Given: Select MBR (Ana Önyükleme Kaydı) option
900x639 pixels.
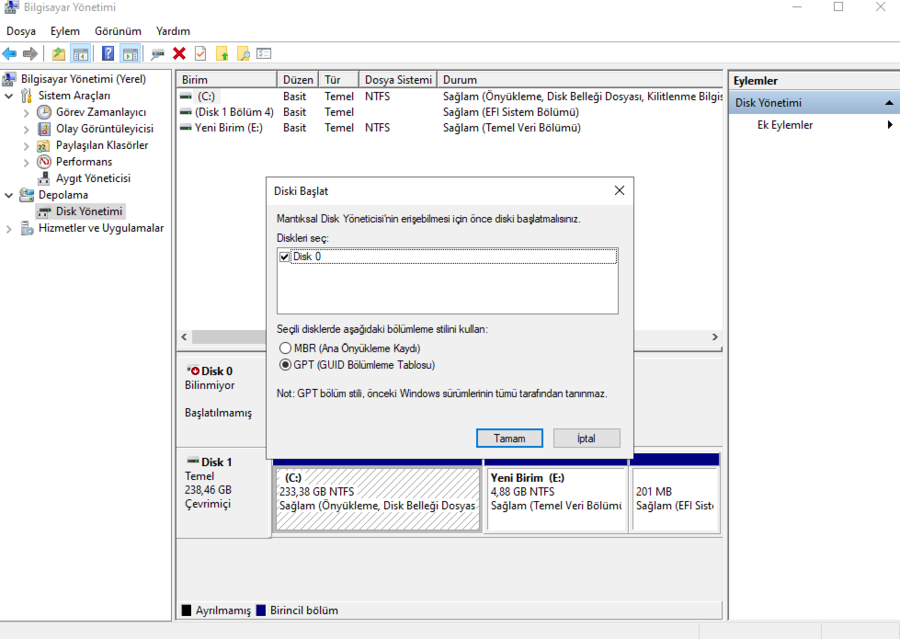Looking at the screenshot, I should 286,348.
